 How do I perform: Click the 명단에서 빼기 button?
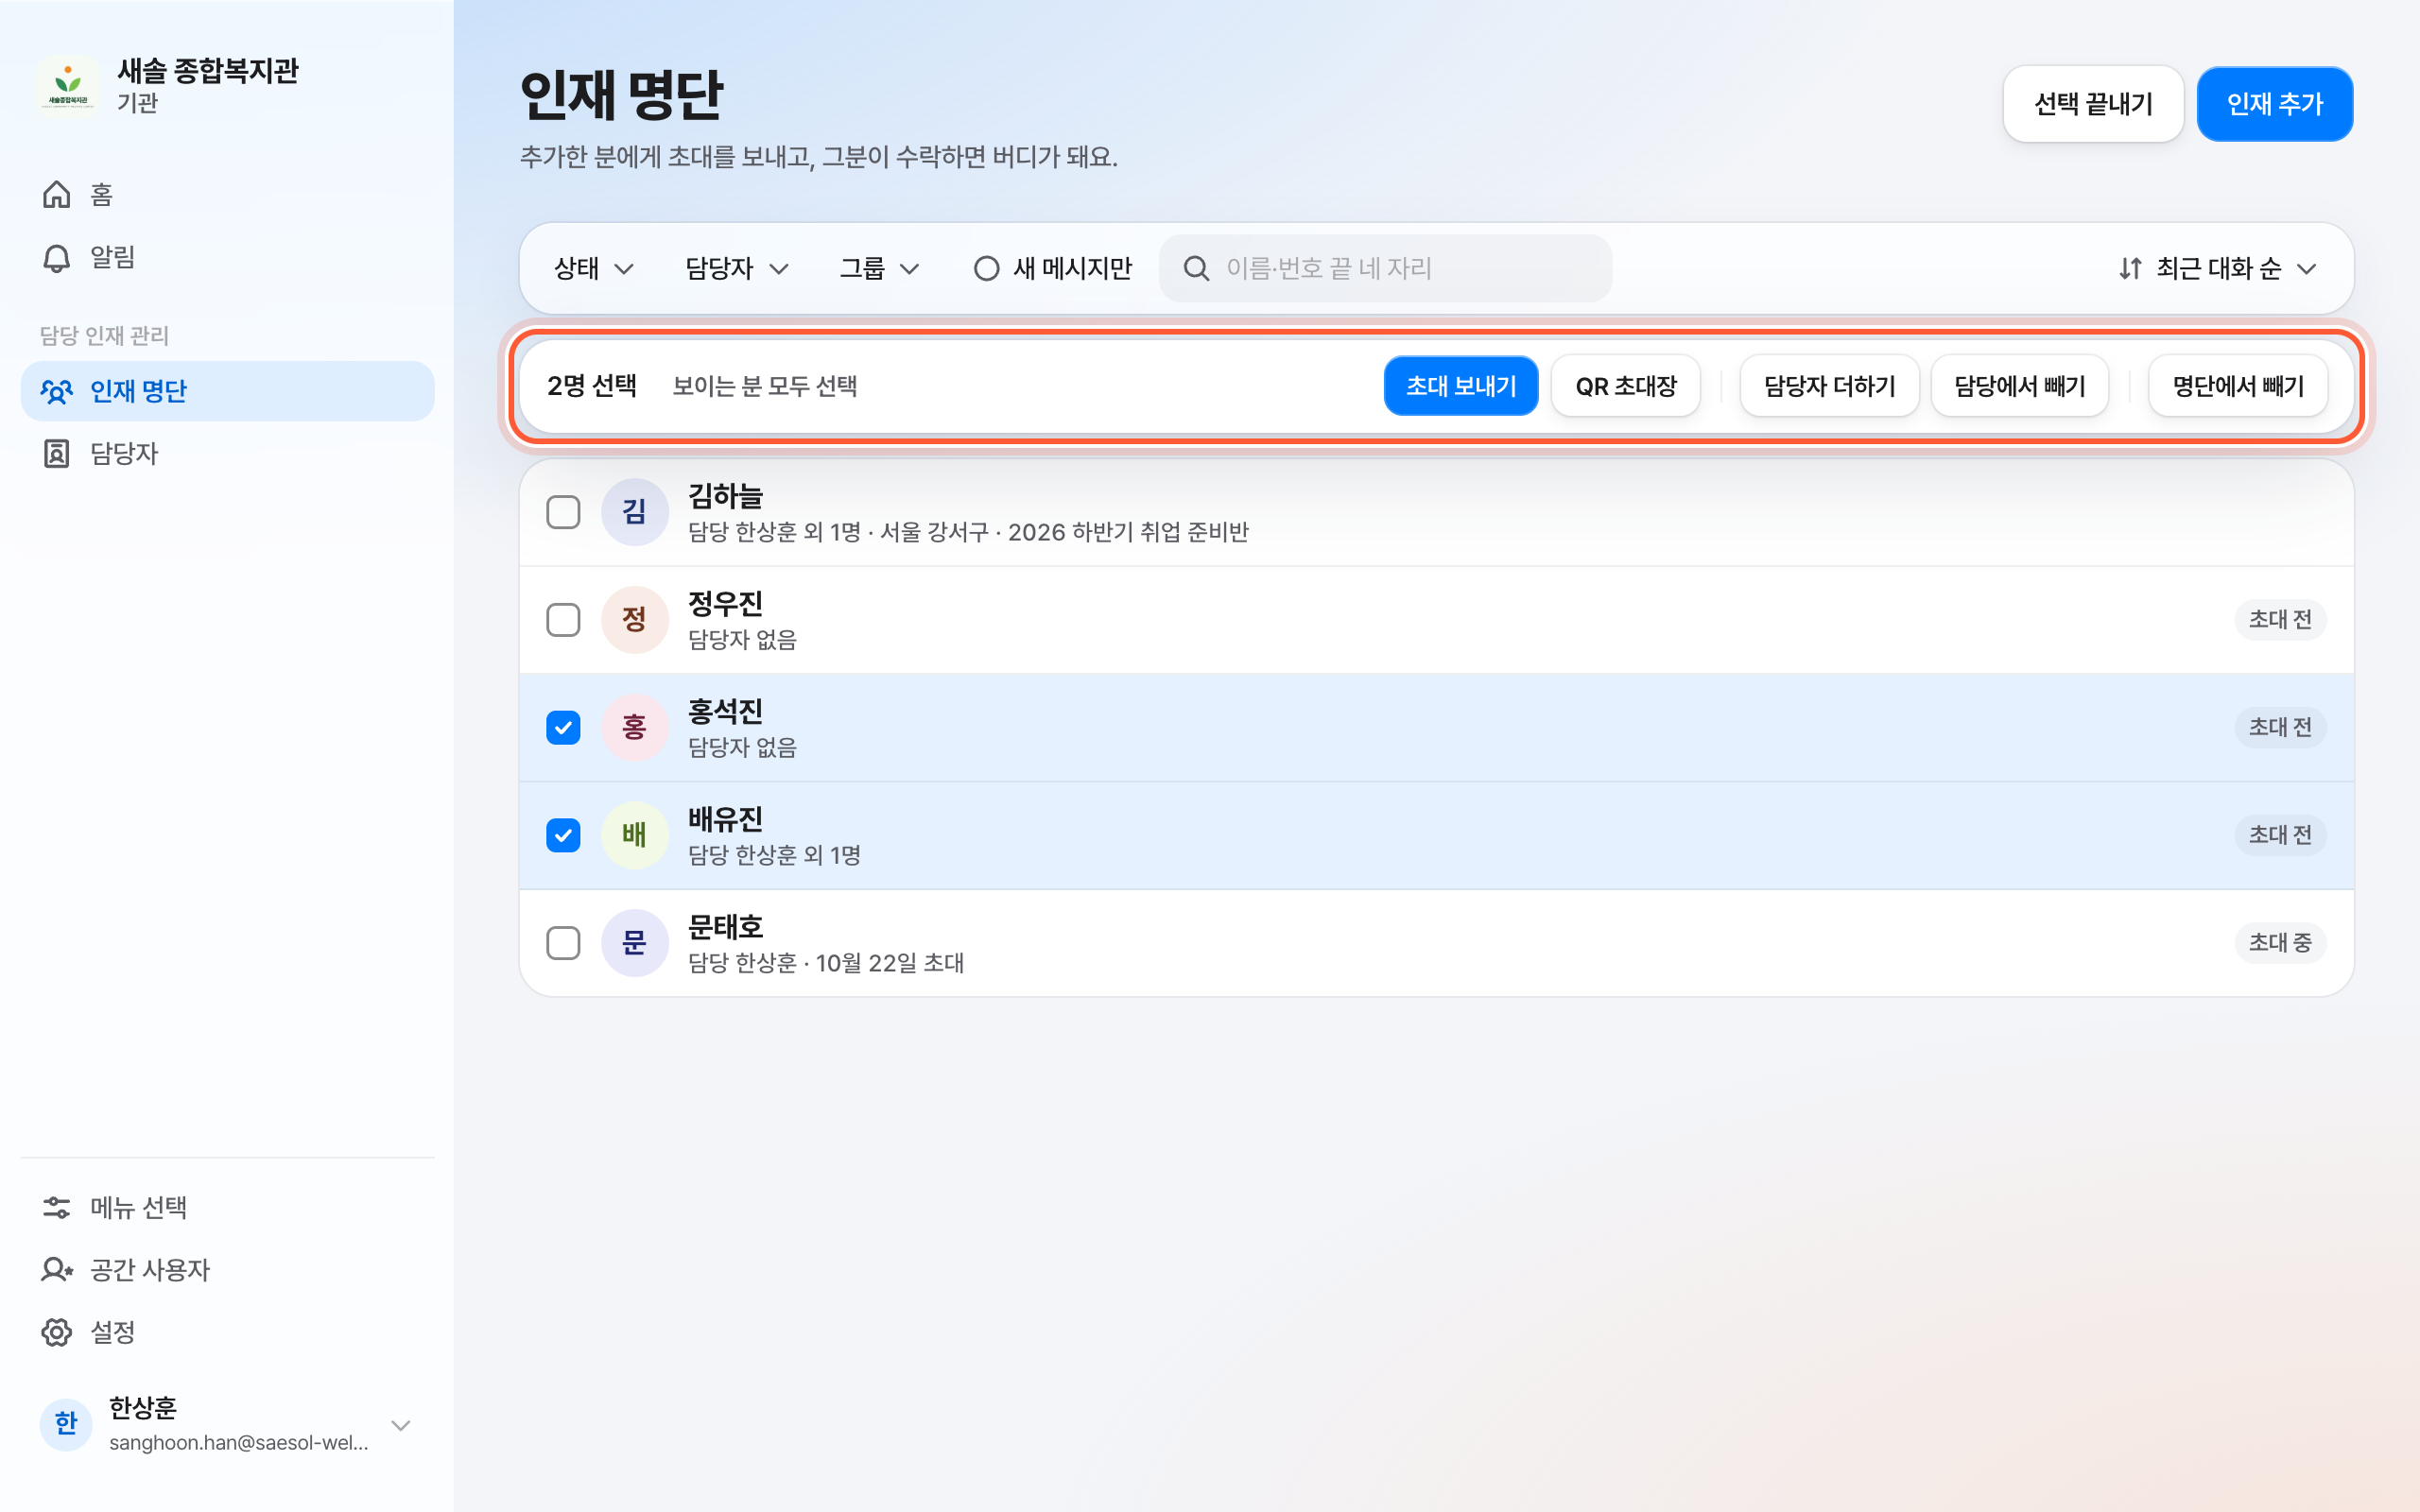pyautogui.click(x=2238, y=386)
